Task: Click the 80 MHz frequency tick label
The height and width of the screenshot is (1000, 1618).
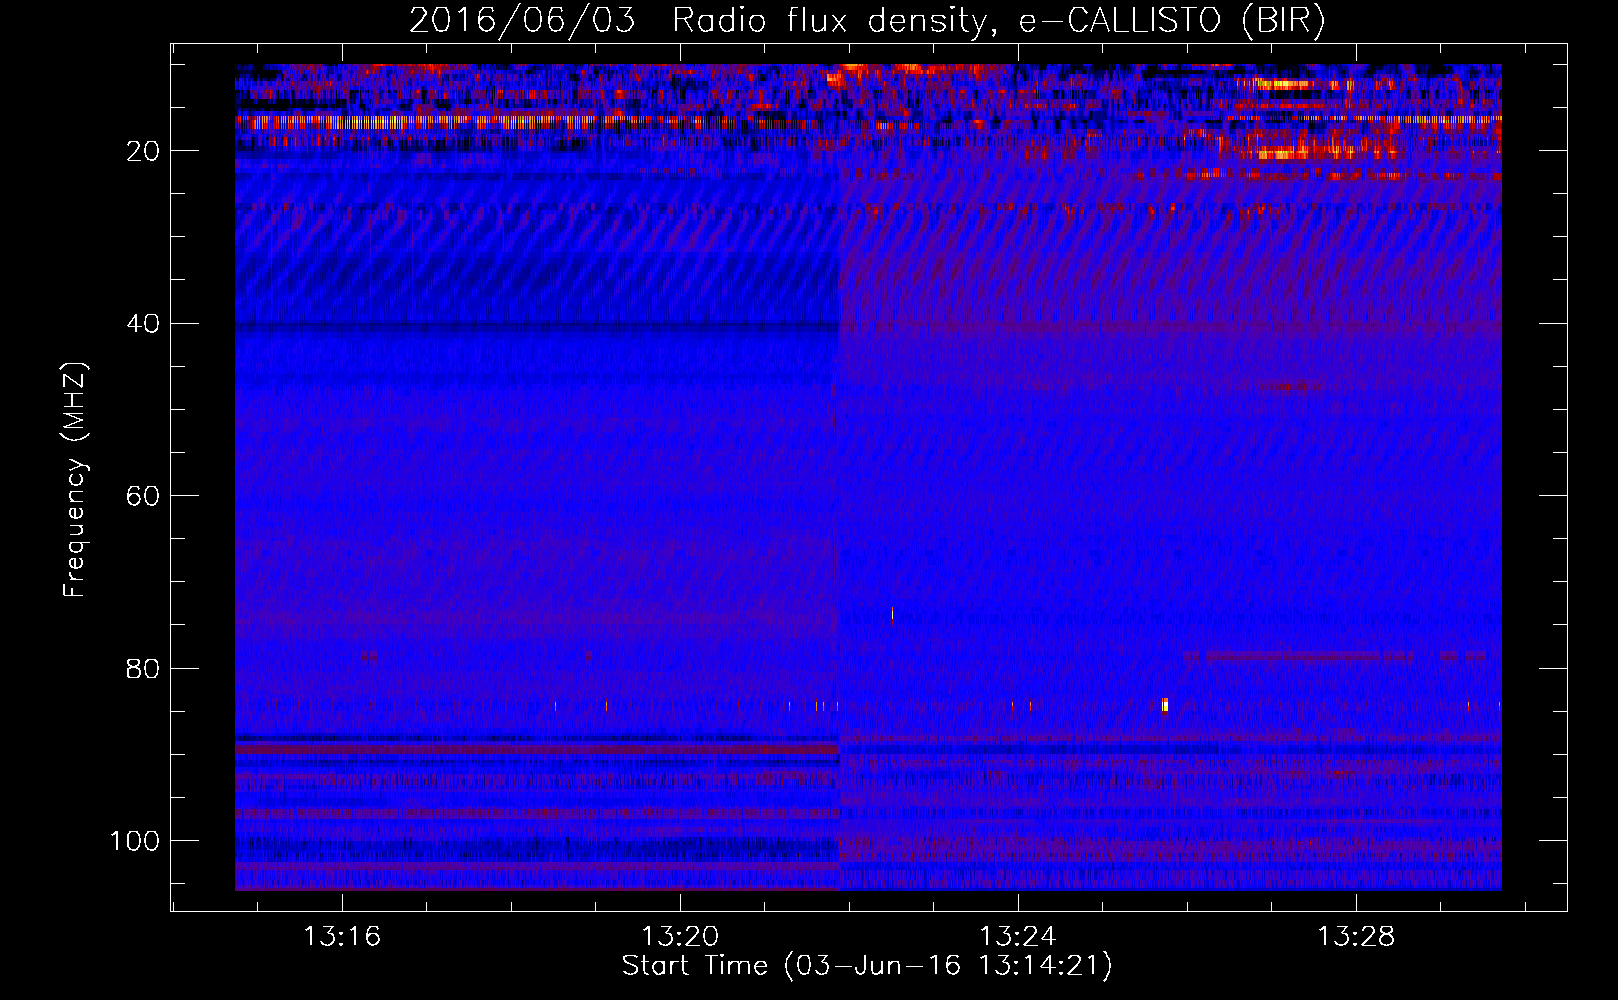Action: (143, 668)
